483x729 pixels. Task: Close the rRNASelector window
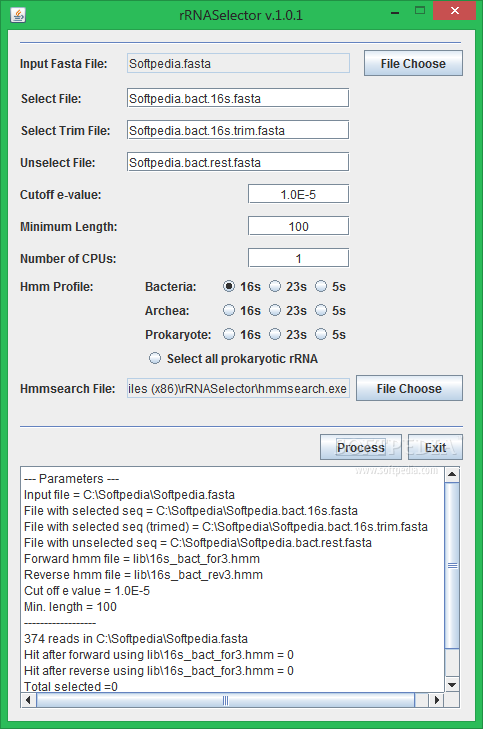pos(455,11)
